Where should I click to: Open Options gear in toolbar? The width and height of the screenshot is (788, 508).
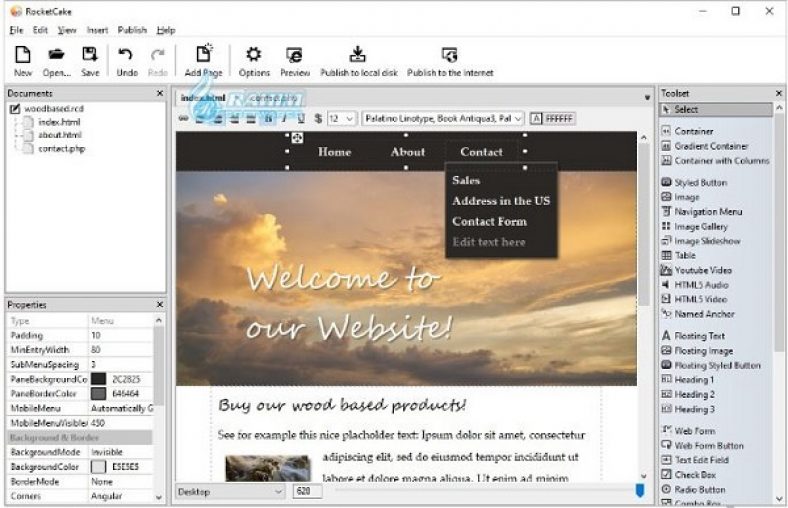(x=254, y=61)
